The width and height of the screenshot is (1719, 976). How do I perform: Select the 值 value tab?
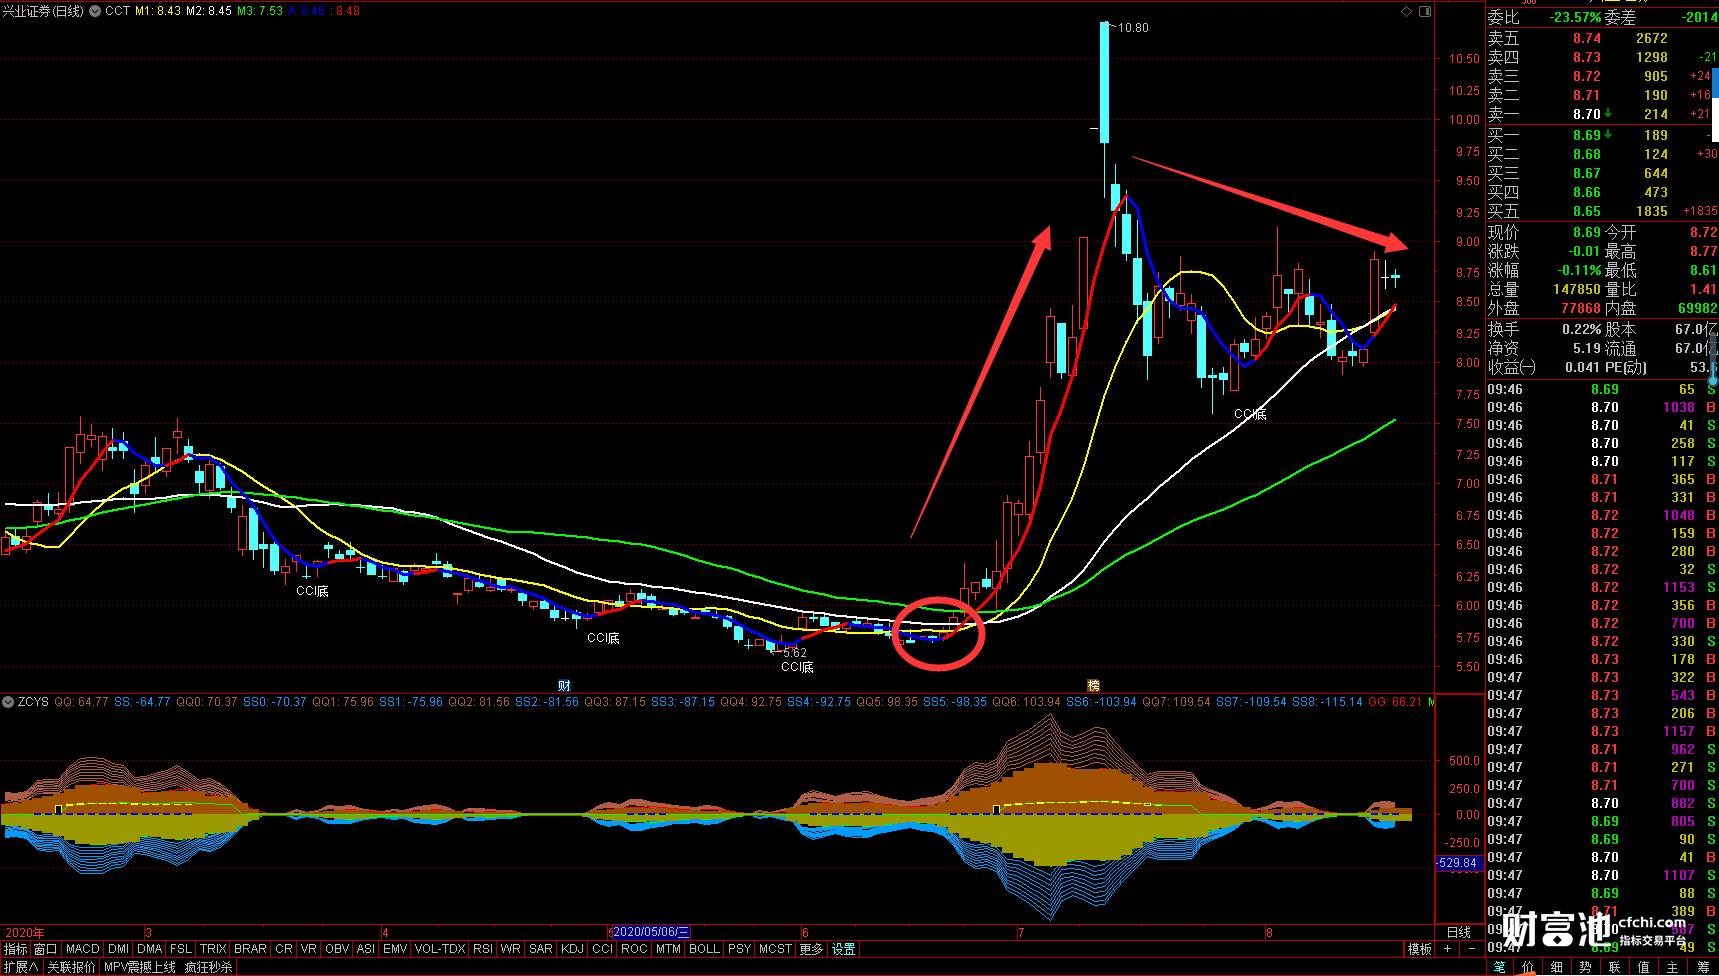pyautogui.click(x=1644, y=967)
